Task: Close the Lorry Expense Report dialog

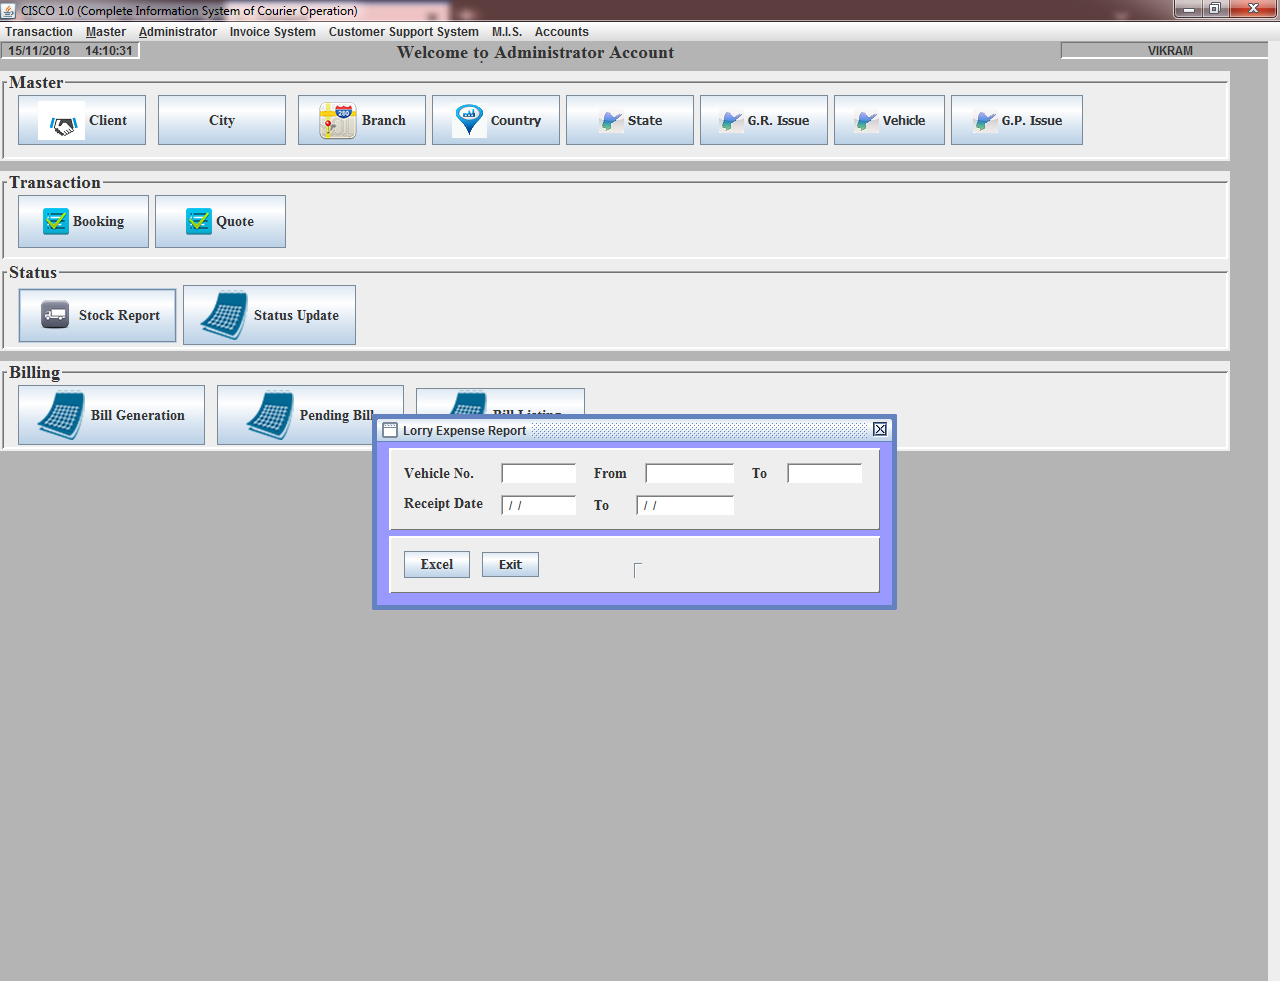Action: [880, 429]
